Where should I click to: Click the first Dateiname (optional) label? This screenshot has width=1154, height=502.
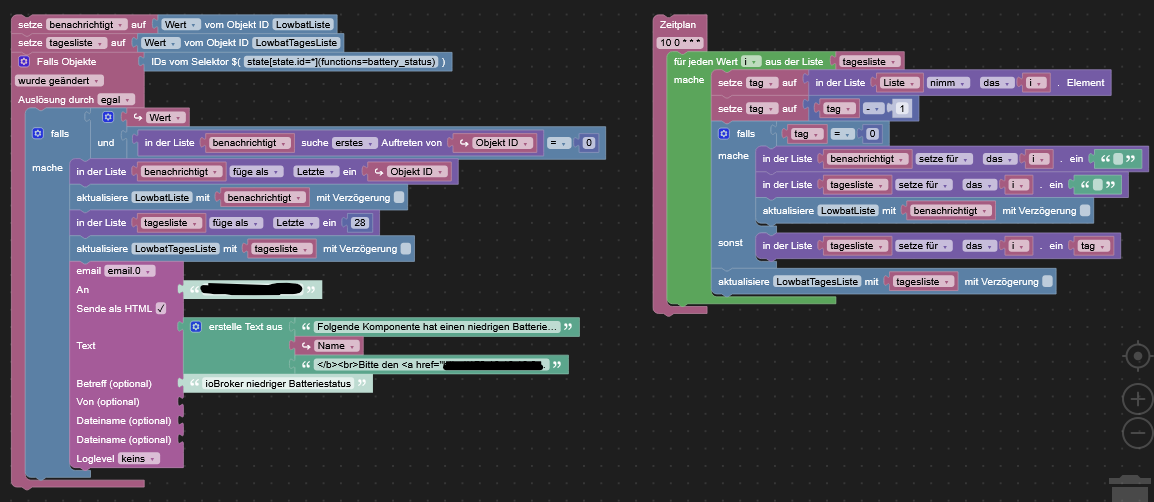(124, 420)
